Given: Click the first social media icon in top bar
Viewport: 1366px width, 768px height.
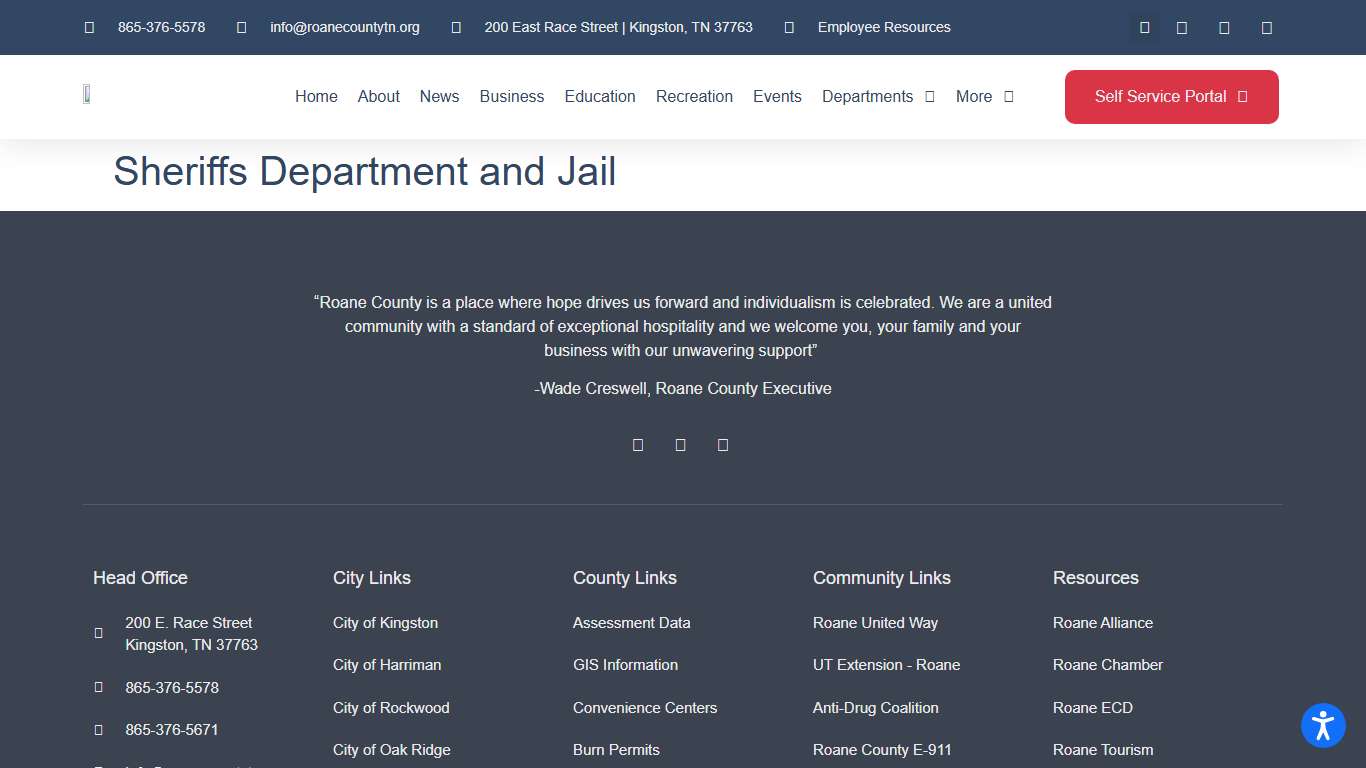Looking at the screenshot, I should 1144,27.
